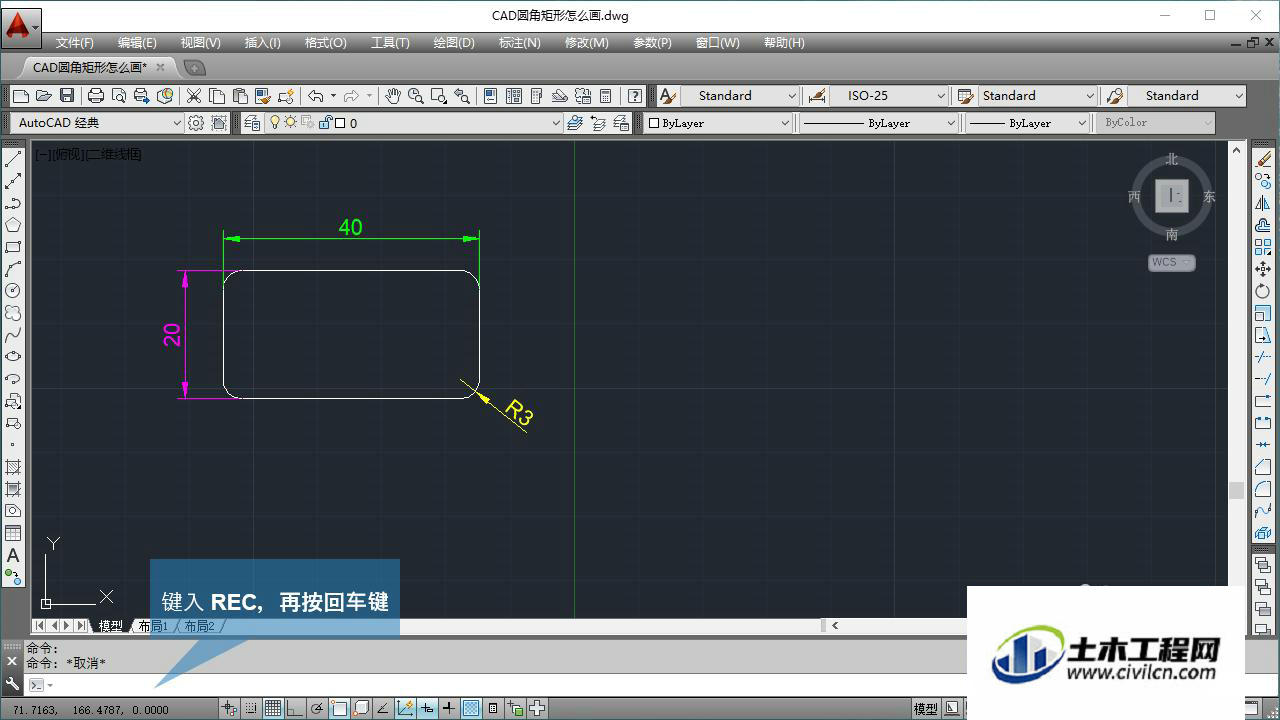The height and width of the screenshot is (720, 1280).
Task: Open the ByLayer color dropdown
Action: pyautogui.click(x=718, y=123)
